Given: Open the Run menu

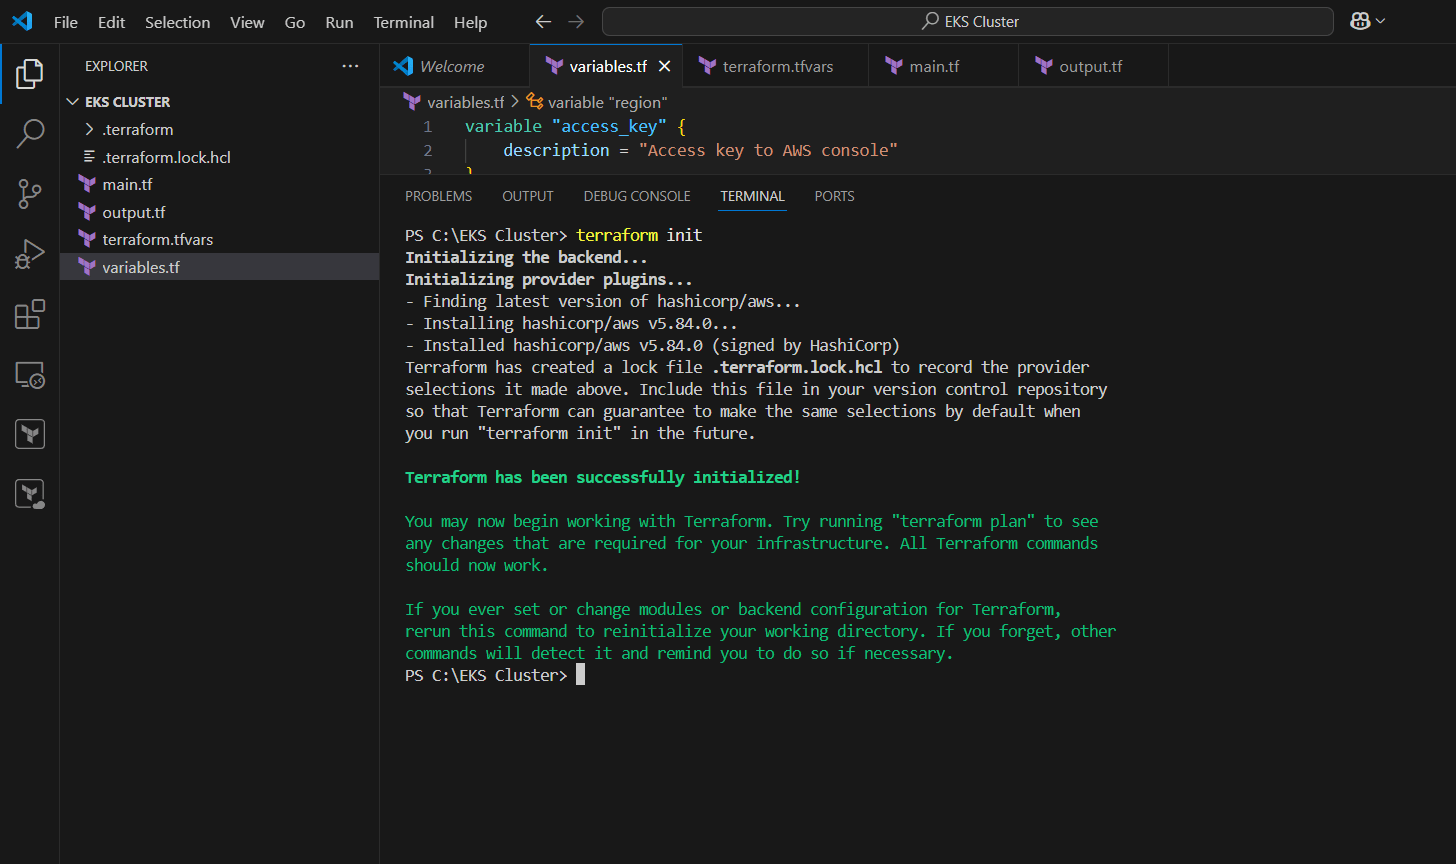Looking at the screenshot, I should [x=339, y=22].
